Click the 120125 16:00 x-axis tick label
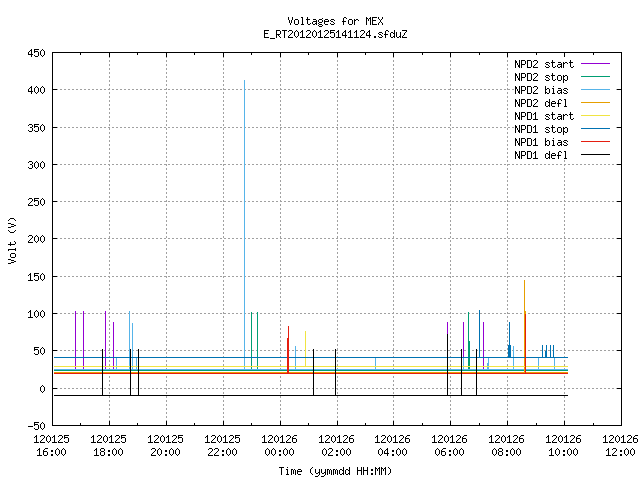Image resolution: width=640 pixels, height=480 pixels. click(x=51, y=446)
